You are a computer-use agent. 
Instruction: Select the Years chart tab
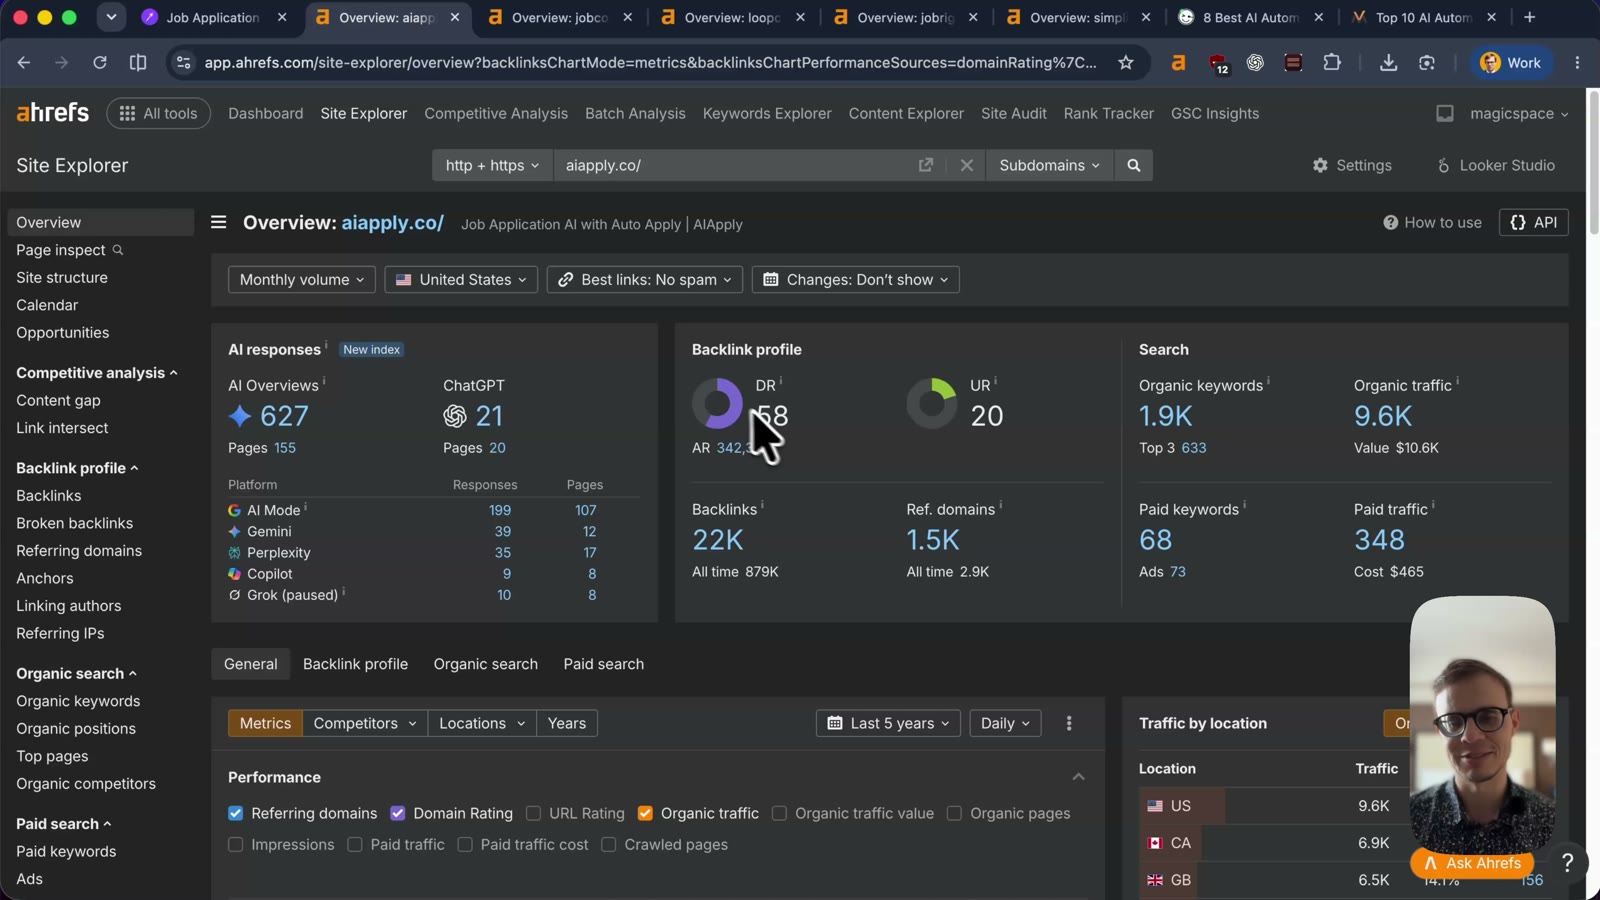click(x=567, y=723)
